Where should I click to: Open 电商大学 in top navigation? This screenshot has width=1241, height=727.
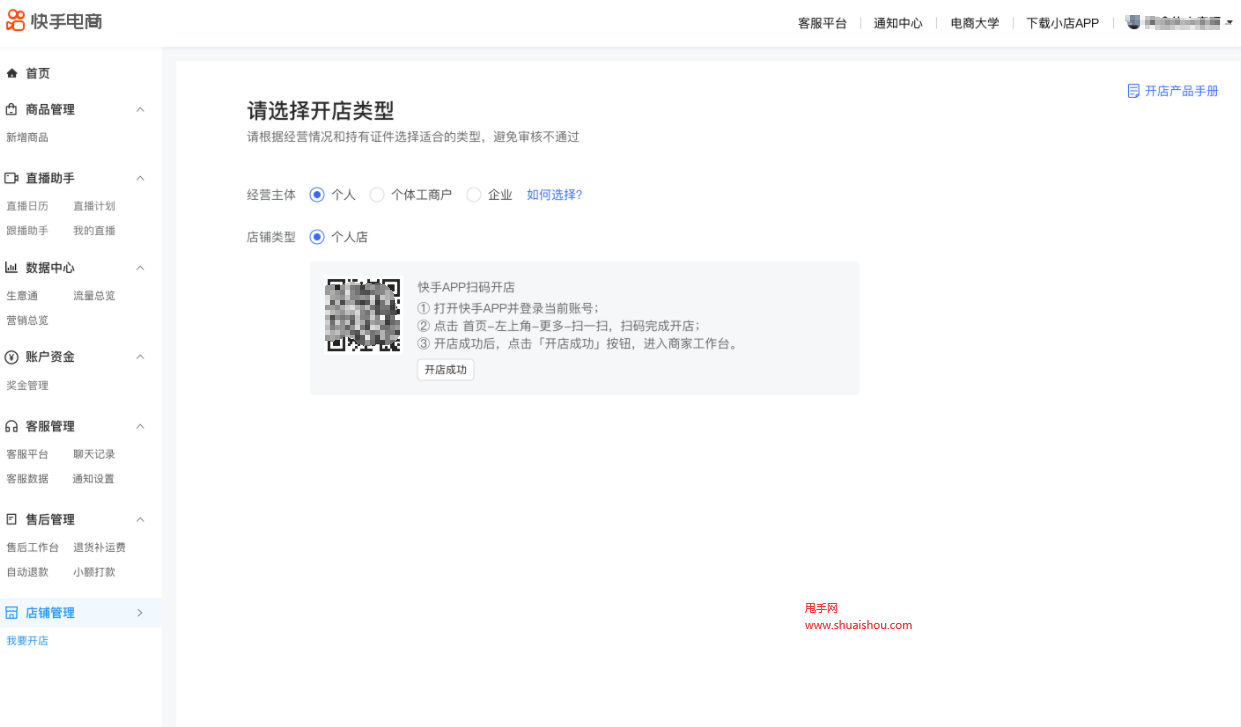pos(975,23)
